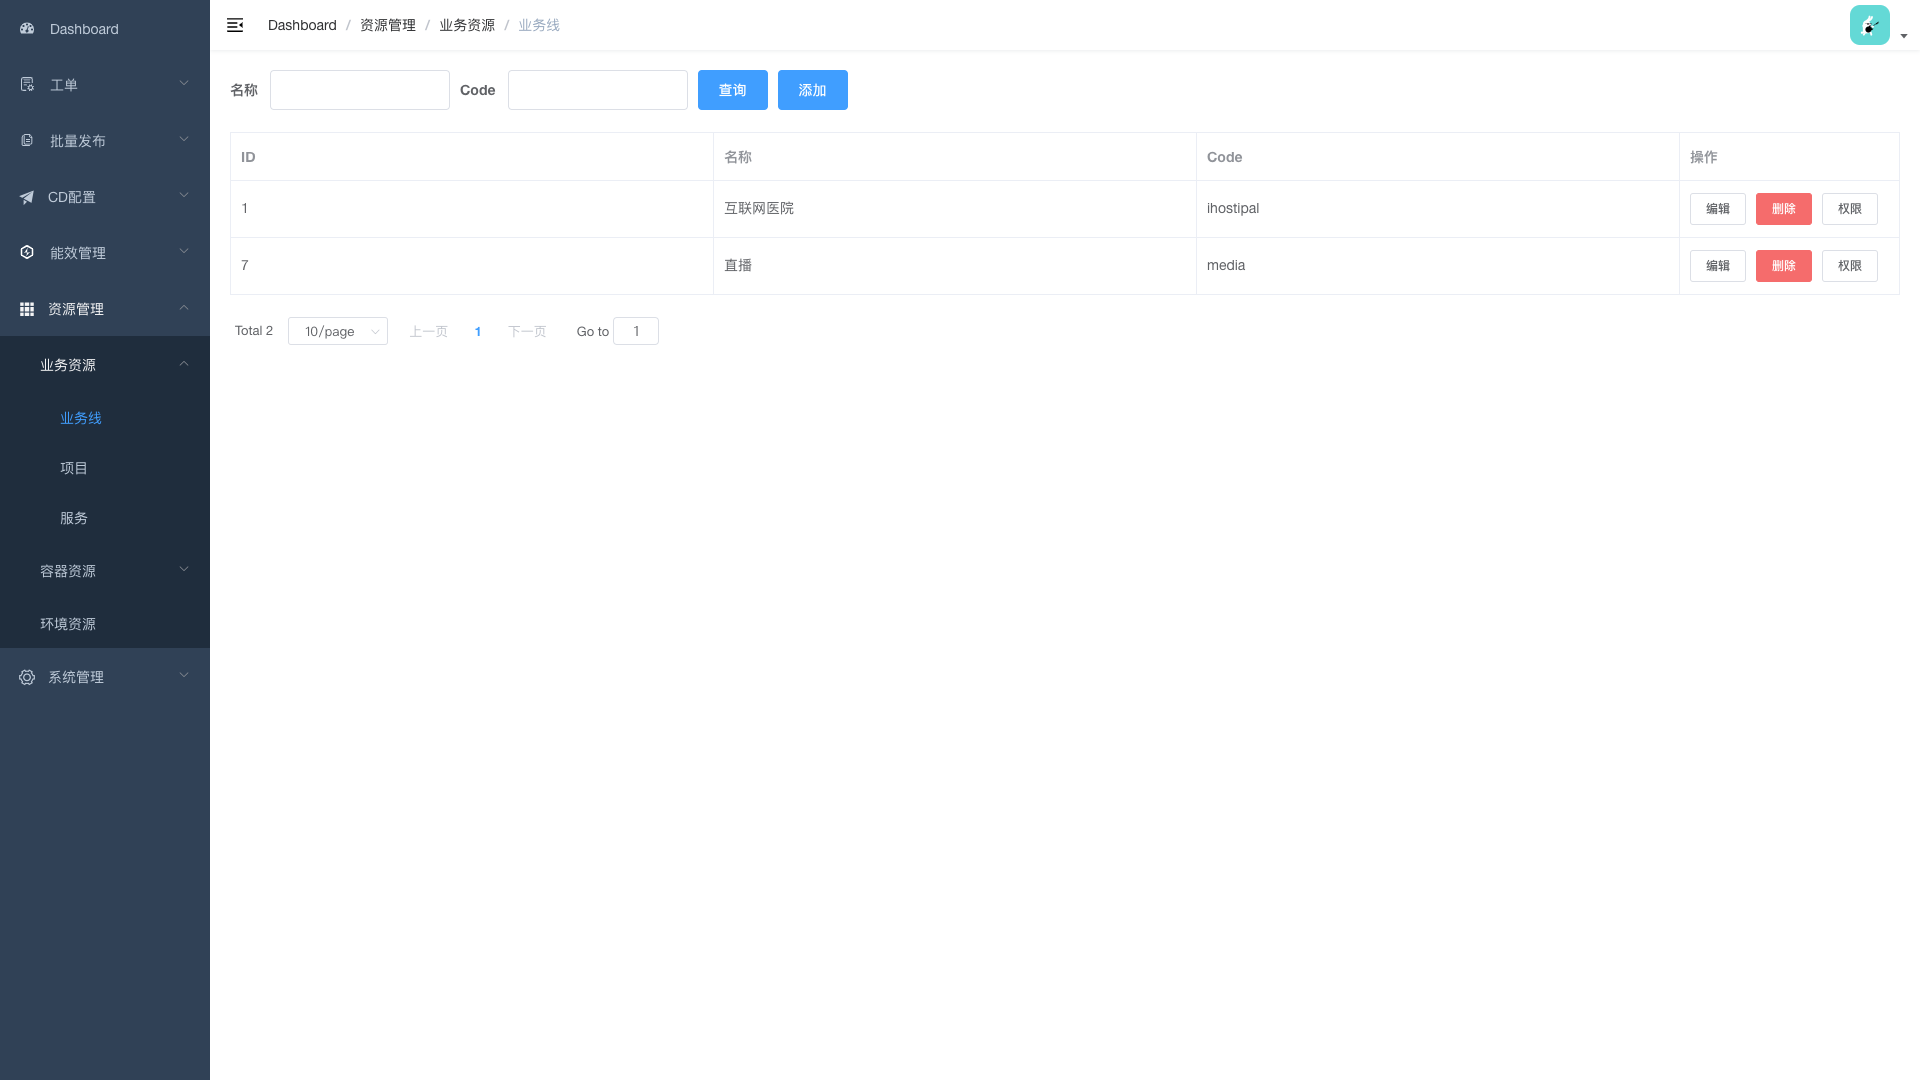Image resolution: width=1920 pixels, height=1080 pixels.
Task: Click the 能效管理 hexagon icon
Action: [27, 253]
